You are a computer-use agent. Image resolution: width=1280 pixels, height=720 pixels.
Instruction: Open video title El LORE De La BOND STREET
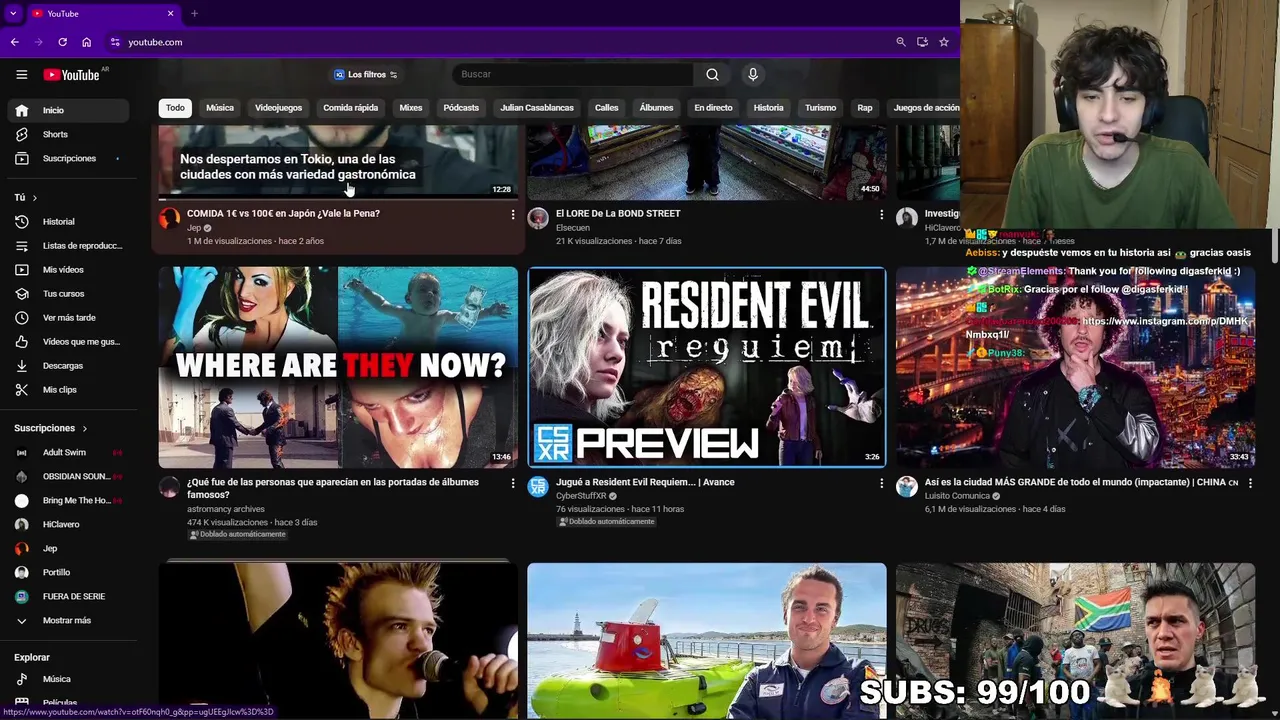coord(618,213)
